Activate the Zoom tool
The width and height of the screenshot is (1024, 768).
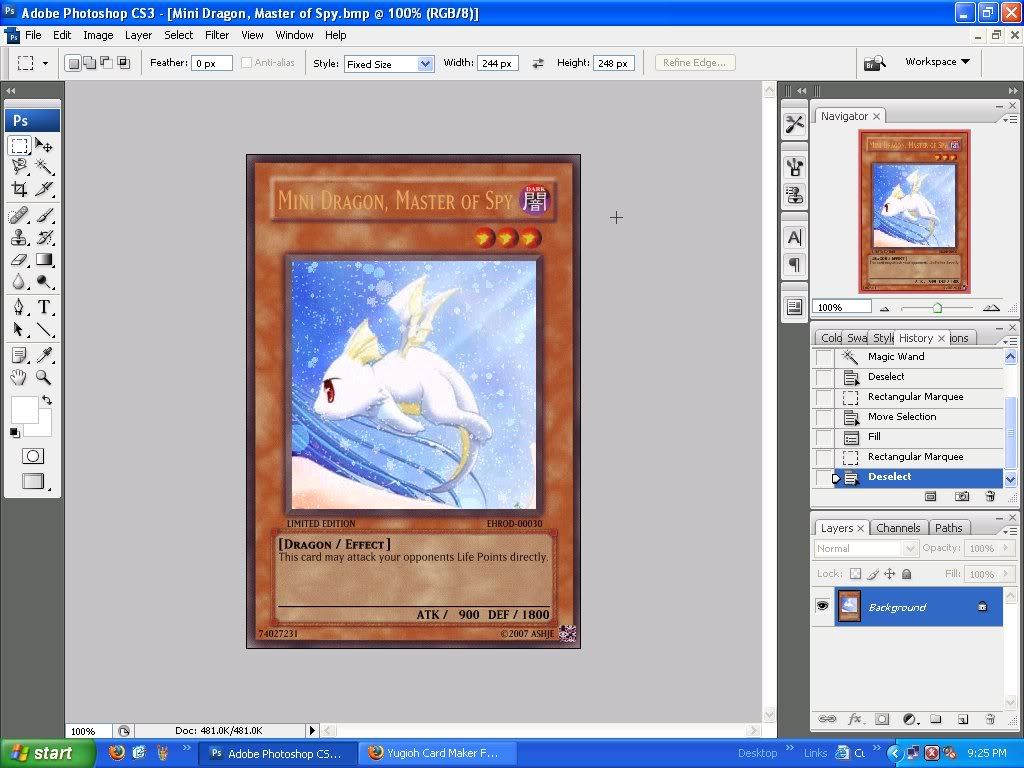(44, 377)
